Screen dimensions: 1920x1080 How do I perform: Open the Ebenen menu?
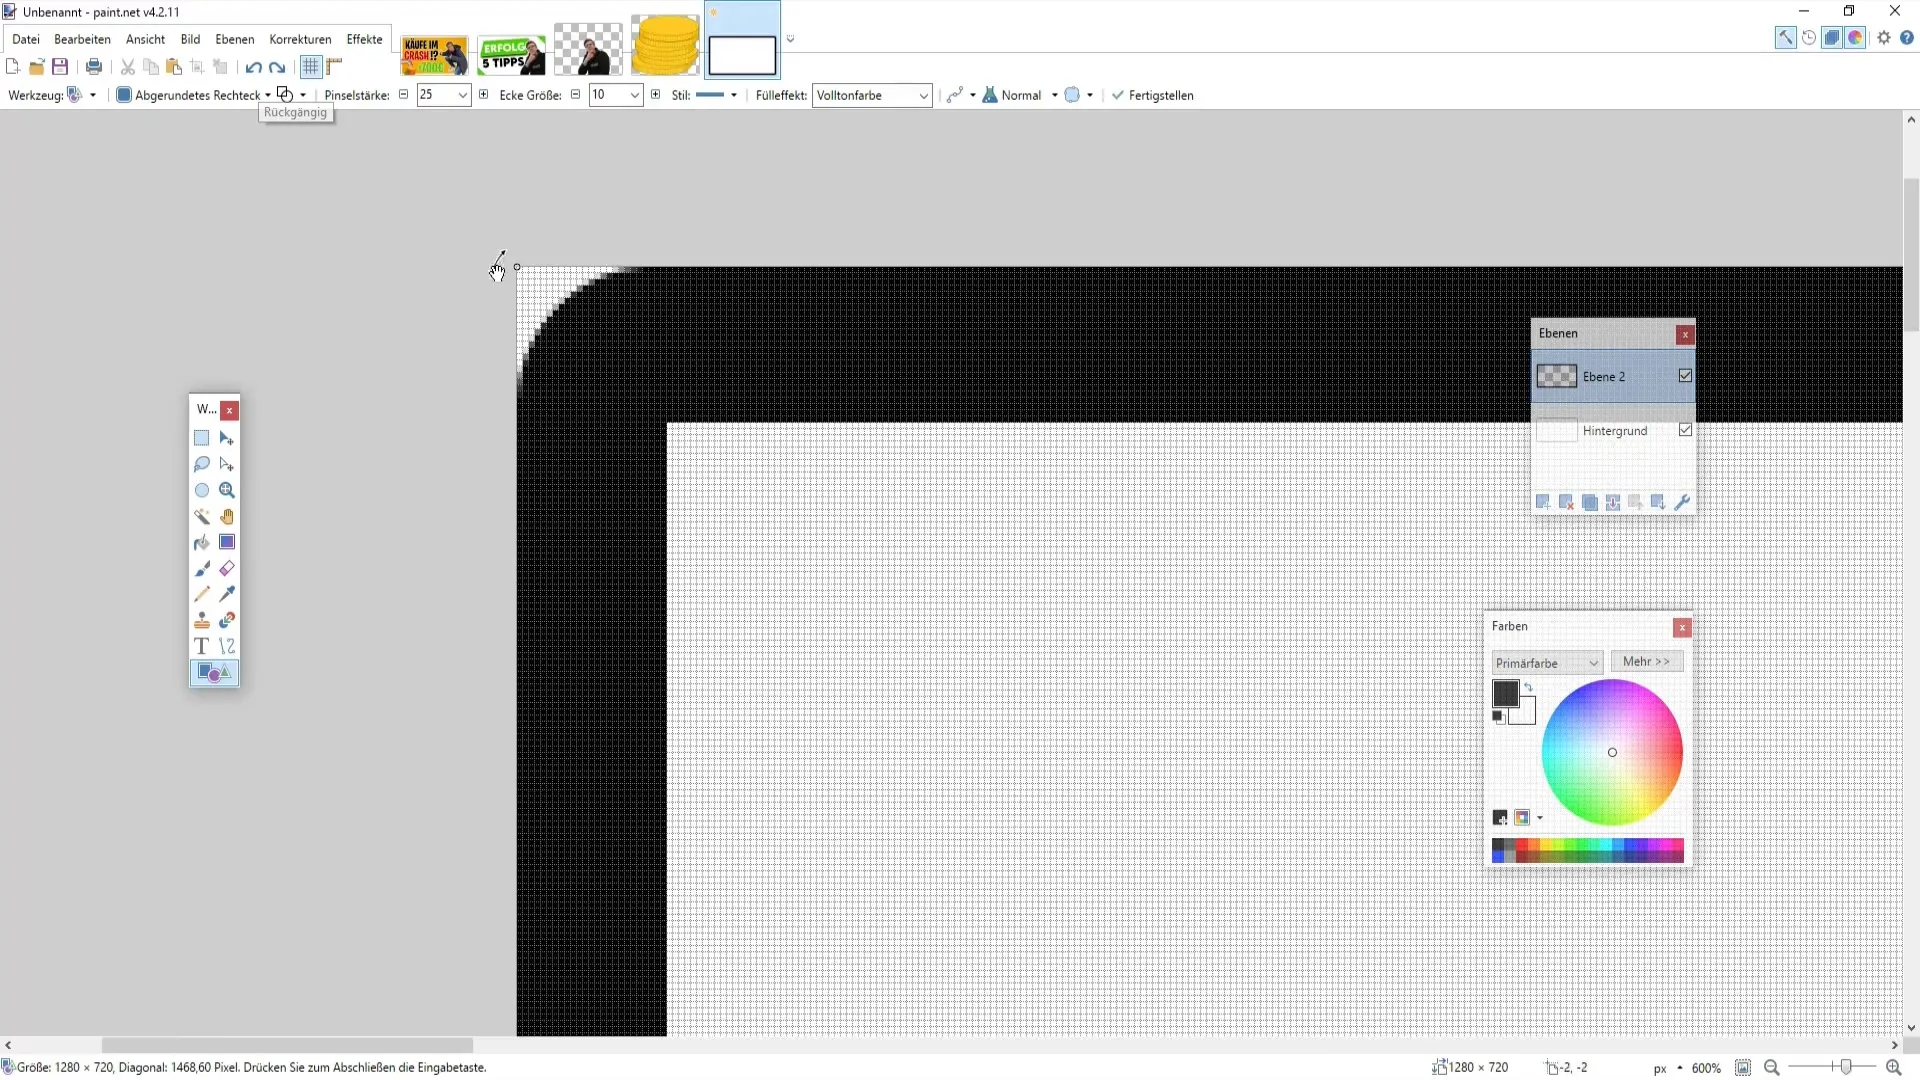235,39
